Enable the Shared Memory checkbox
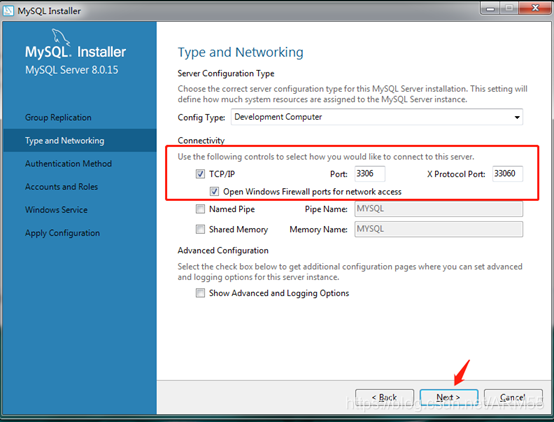554x422 pixels. pos(200,229)
